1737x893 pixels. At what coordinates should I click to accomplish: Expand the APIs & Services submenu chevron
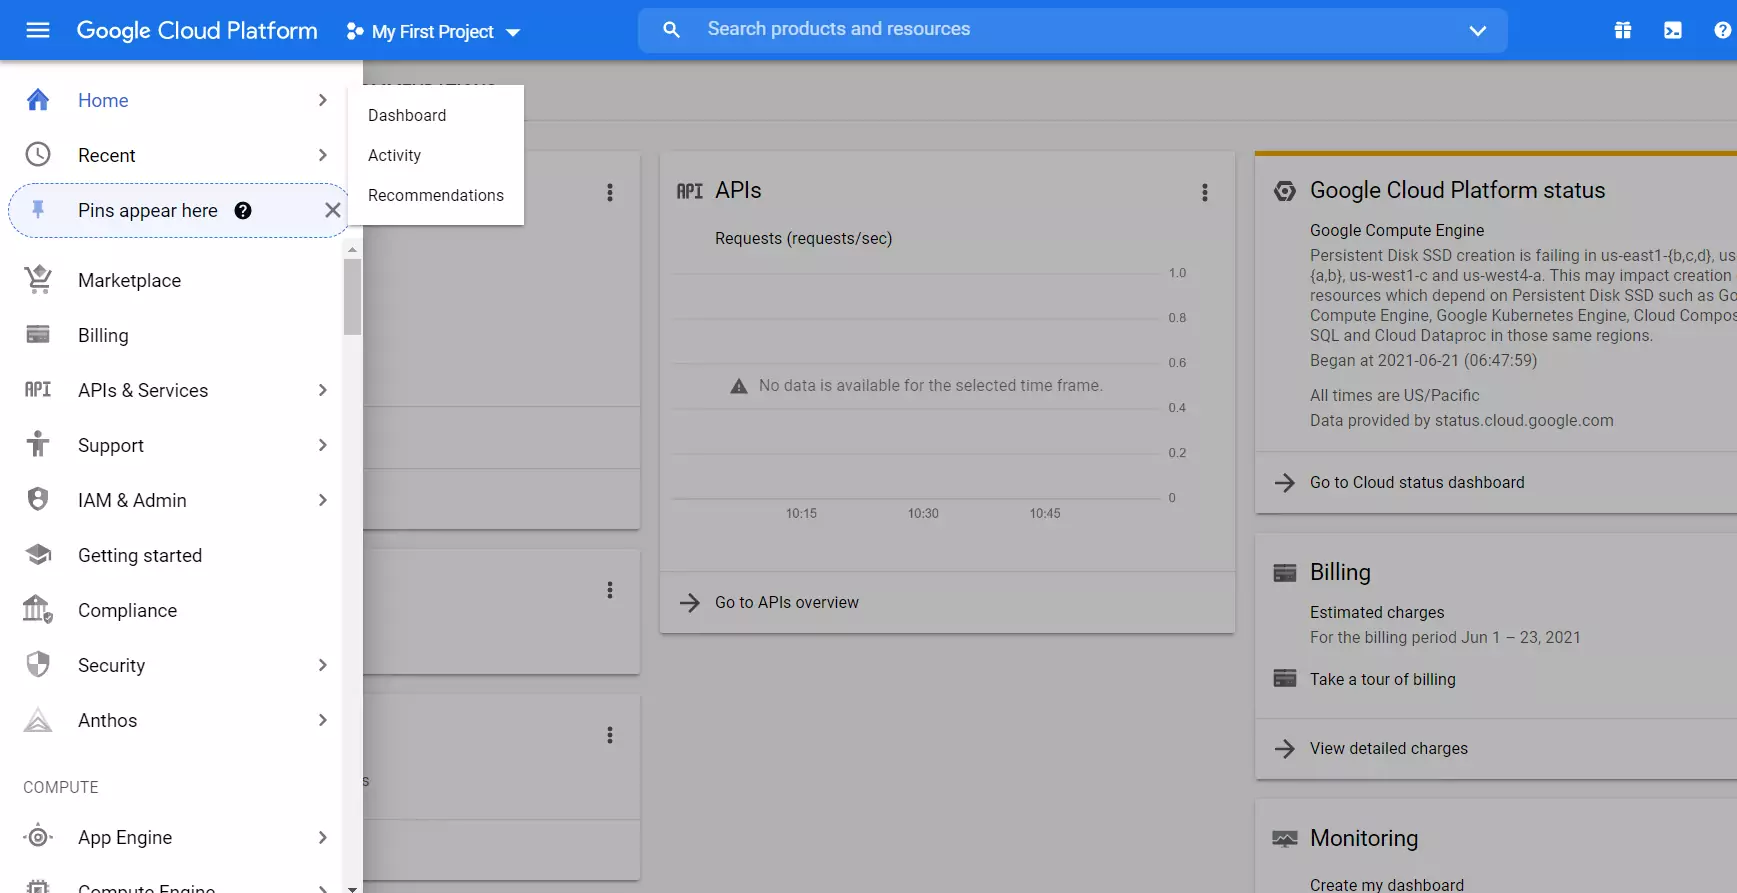coord(322,390)
